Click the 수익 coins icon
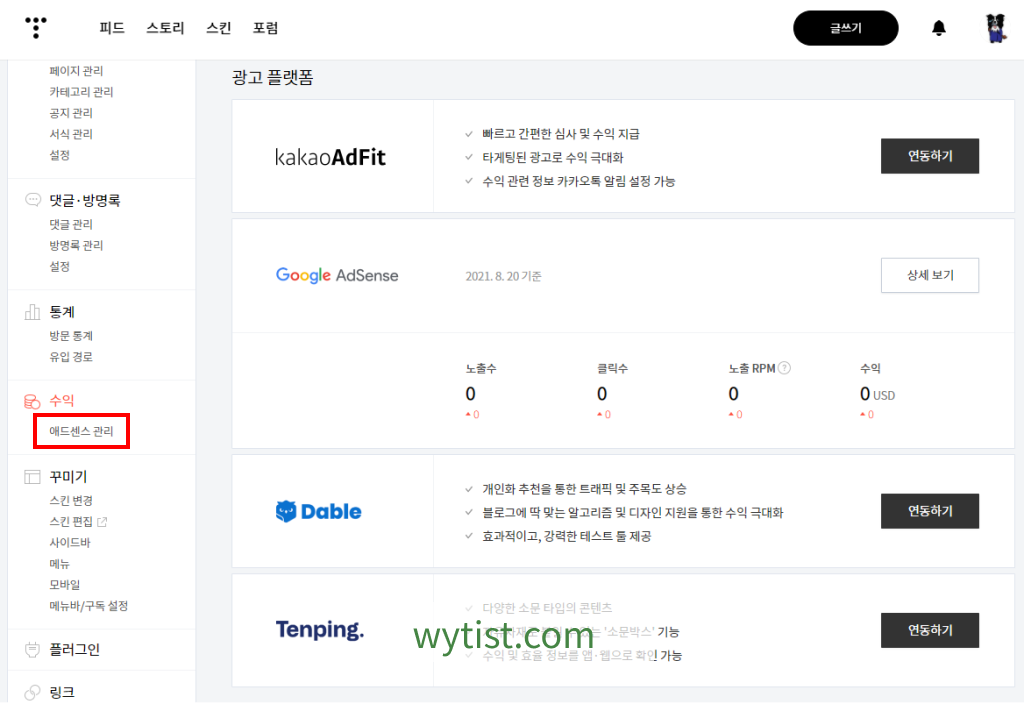The height and width of the screenshot is (703, 1024). pos(33,401)
